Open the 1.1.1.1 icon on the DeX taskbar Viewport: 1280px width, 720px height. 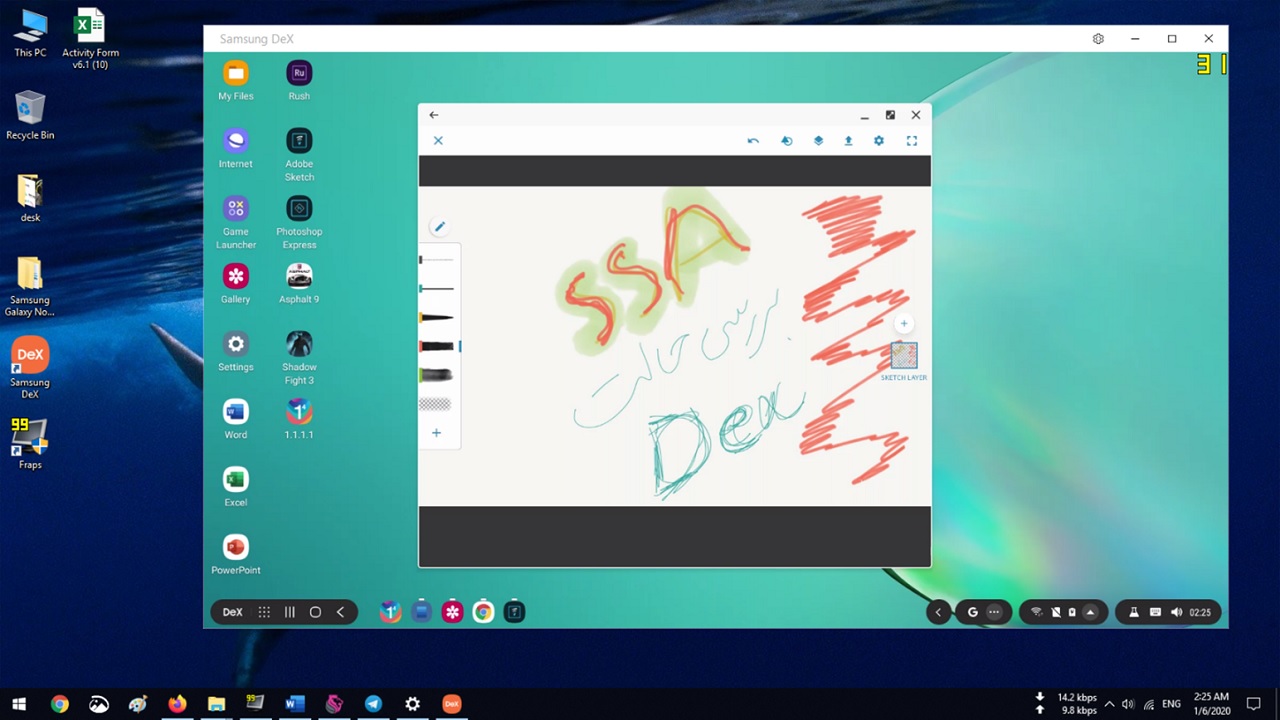click(x=391, y=612)
